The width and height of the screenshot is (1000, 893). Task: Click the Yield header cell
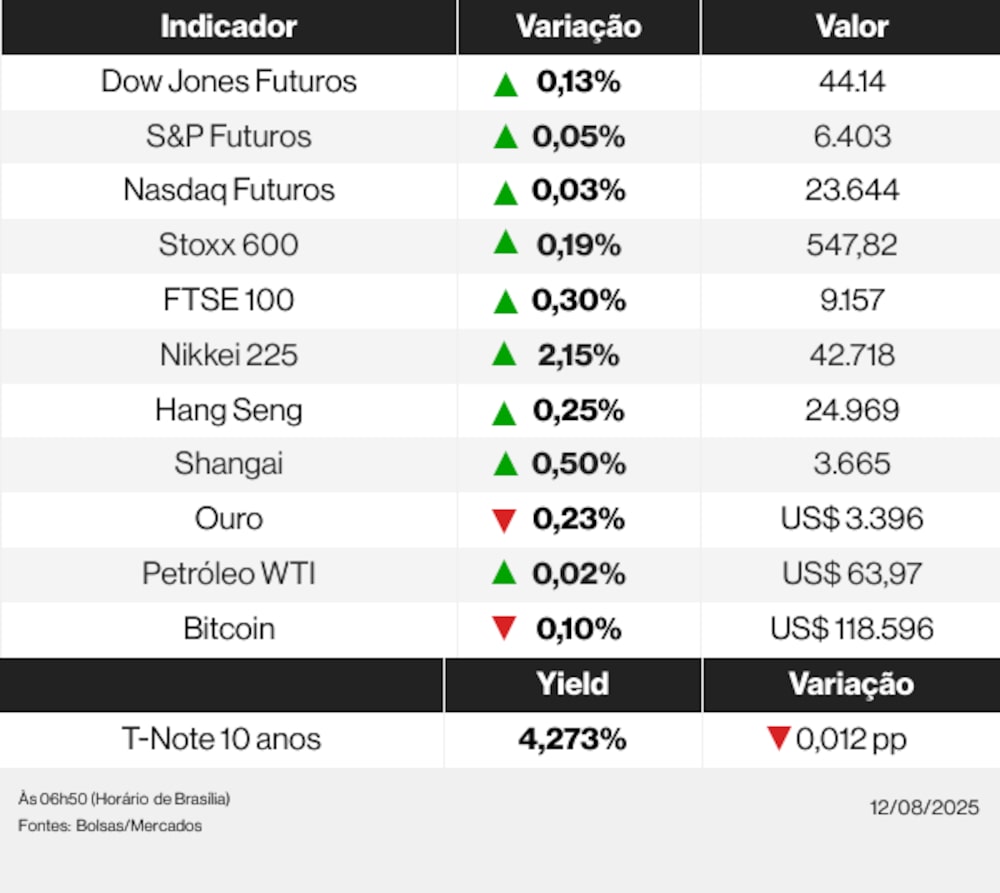coord(572,684)
